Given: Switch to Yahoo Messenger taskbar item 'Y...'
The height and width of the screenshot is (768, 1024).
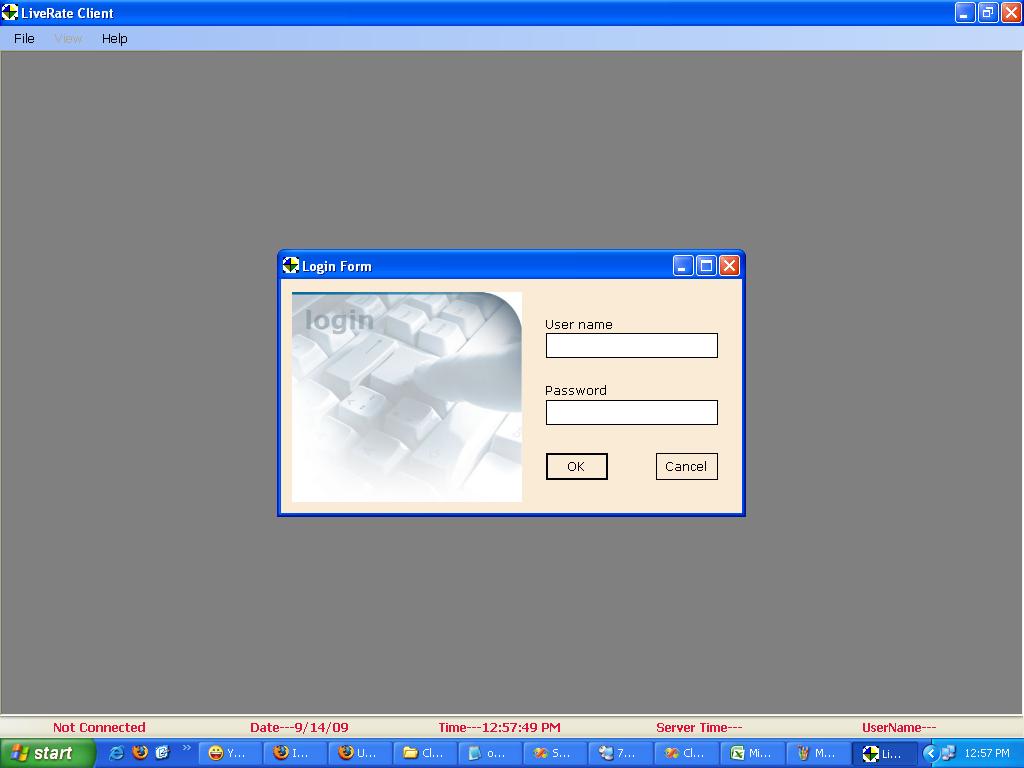Looking at the screenshot, I should (229, 754).
